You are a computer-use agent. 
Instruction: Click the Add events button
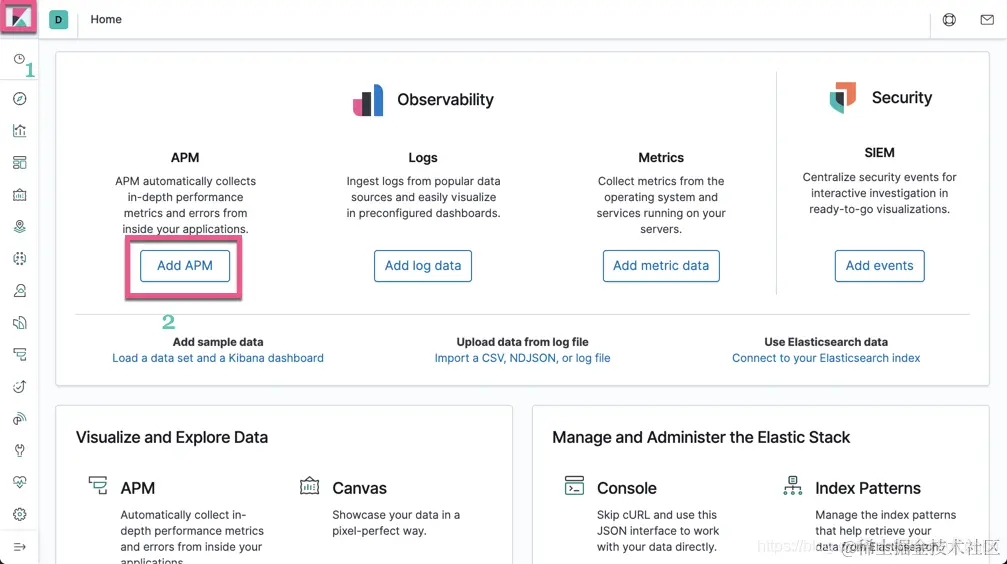pos(879,266)
